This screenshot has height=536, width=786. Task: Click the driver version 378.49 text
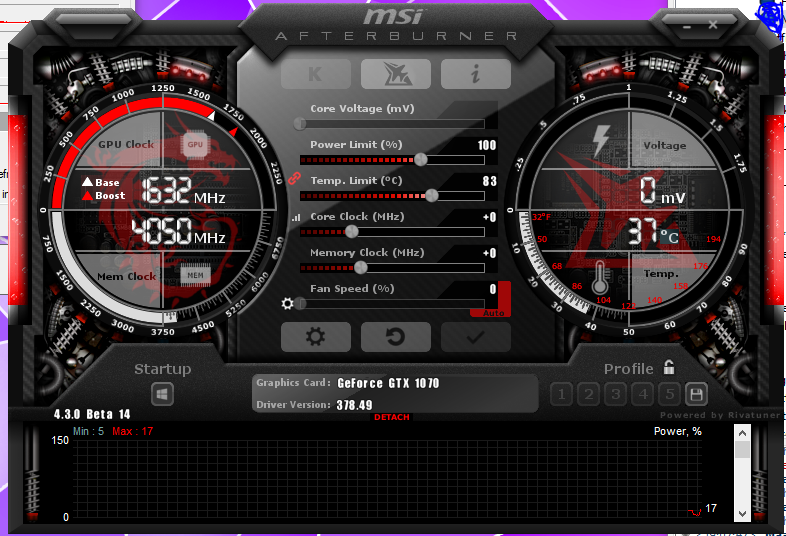point(354,405)
